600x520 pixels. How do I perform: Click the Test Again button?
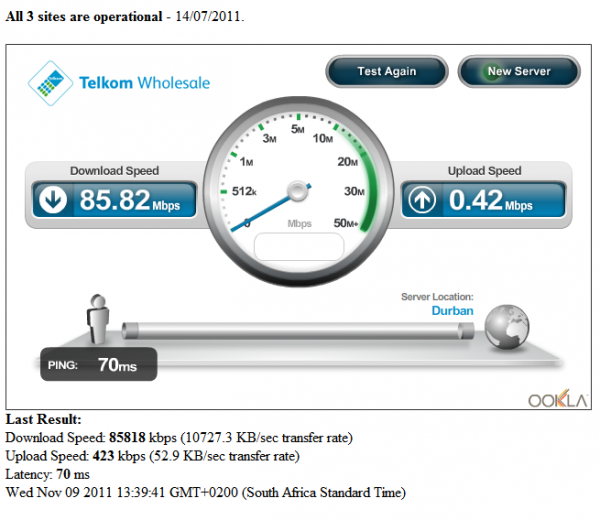coord(386,72)
